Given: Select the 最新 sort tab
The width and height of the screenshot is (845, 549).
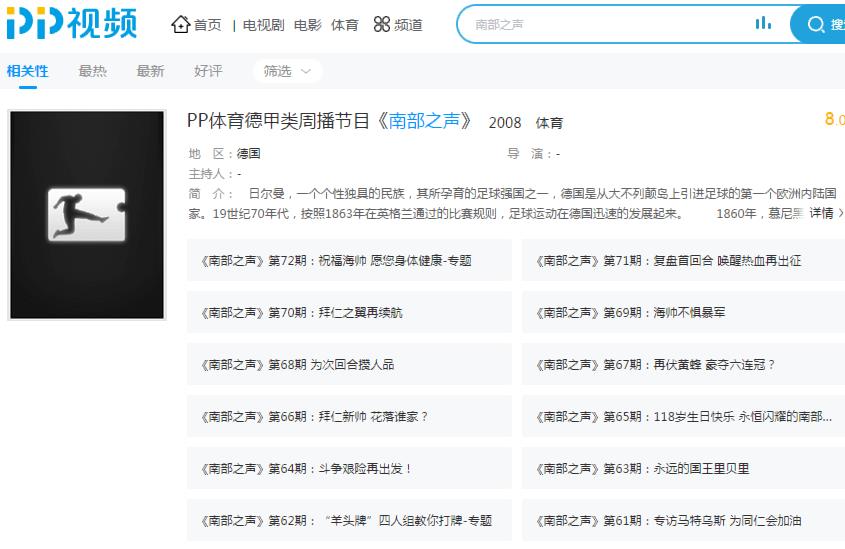Looking at the screenshot, I should 150,71.
